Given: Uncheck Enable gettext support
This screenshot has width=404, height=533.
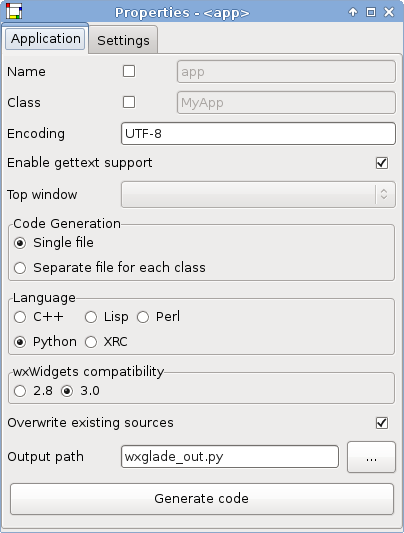Looking at the screenshot, I should 382,163.
